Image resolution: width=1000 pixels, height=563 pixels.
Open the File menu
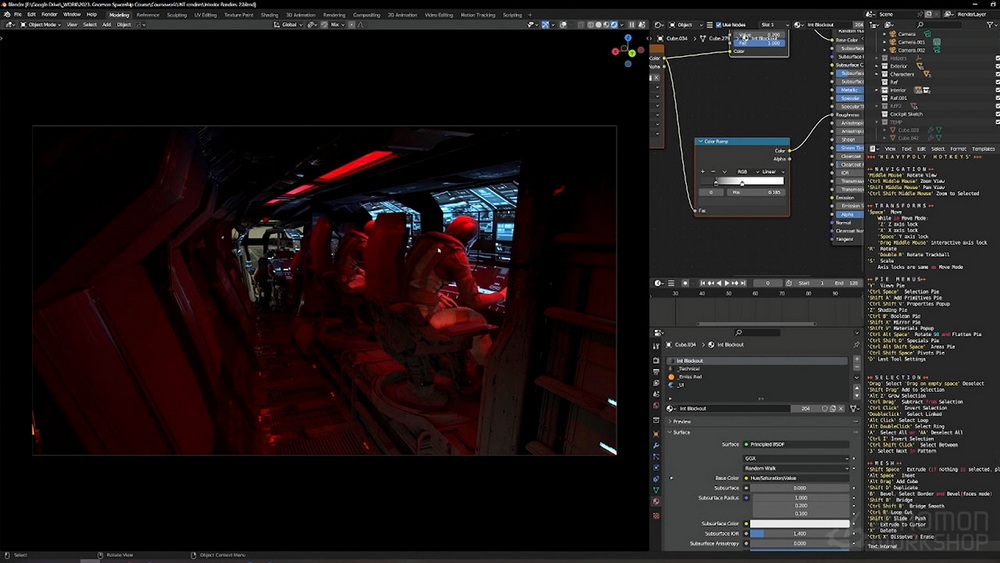click(x=18, y=14)
